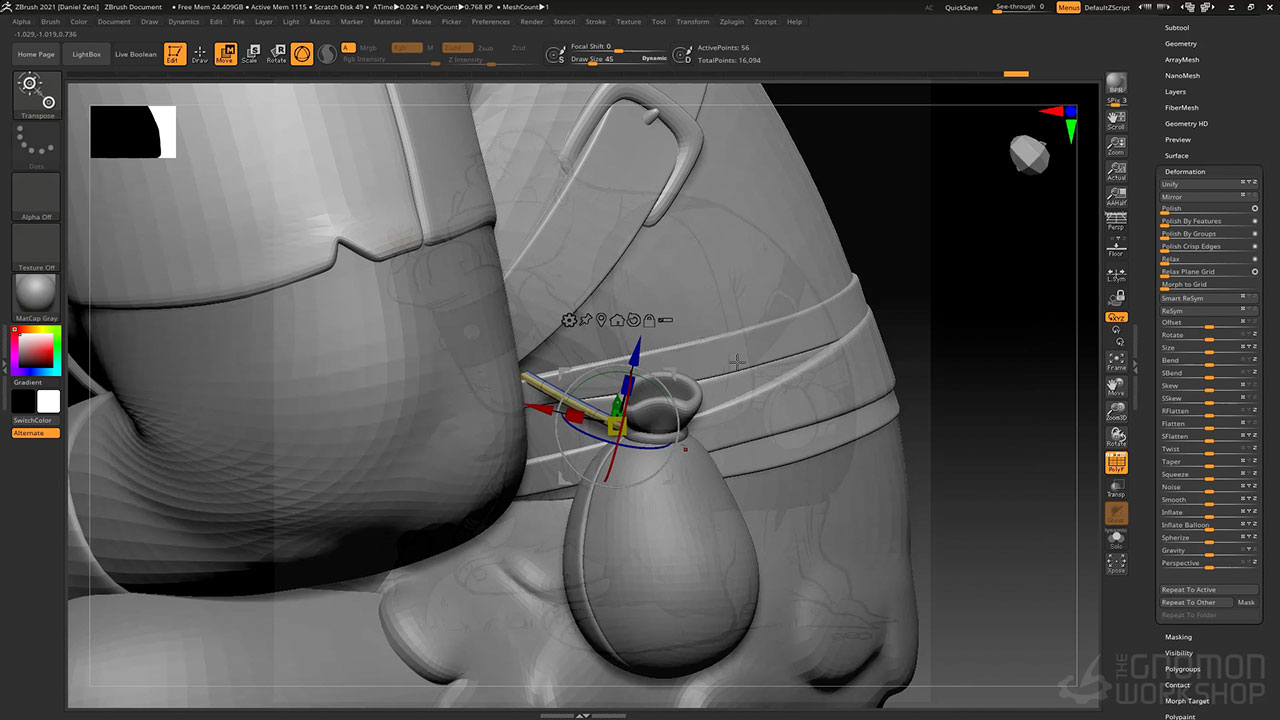Screen dimensions: 1280x720
Task: Open the Zplugin menu
Action: tap(731, 21)
